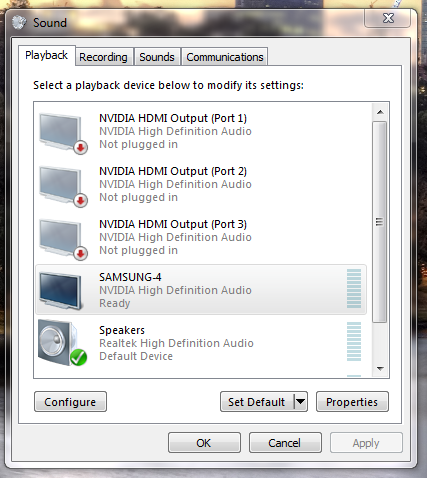Click the NVIDIA HDMI Output Port 3 monitor icon
Screen dimensions: 427x478
click(63, 239)
